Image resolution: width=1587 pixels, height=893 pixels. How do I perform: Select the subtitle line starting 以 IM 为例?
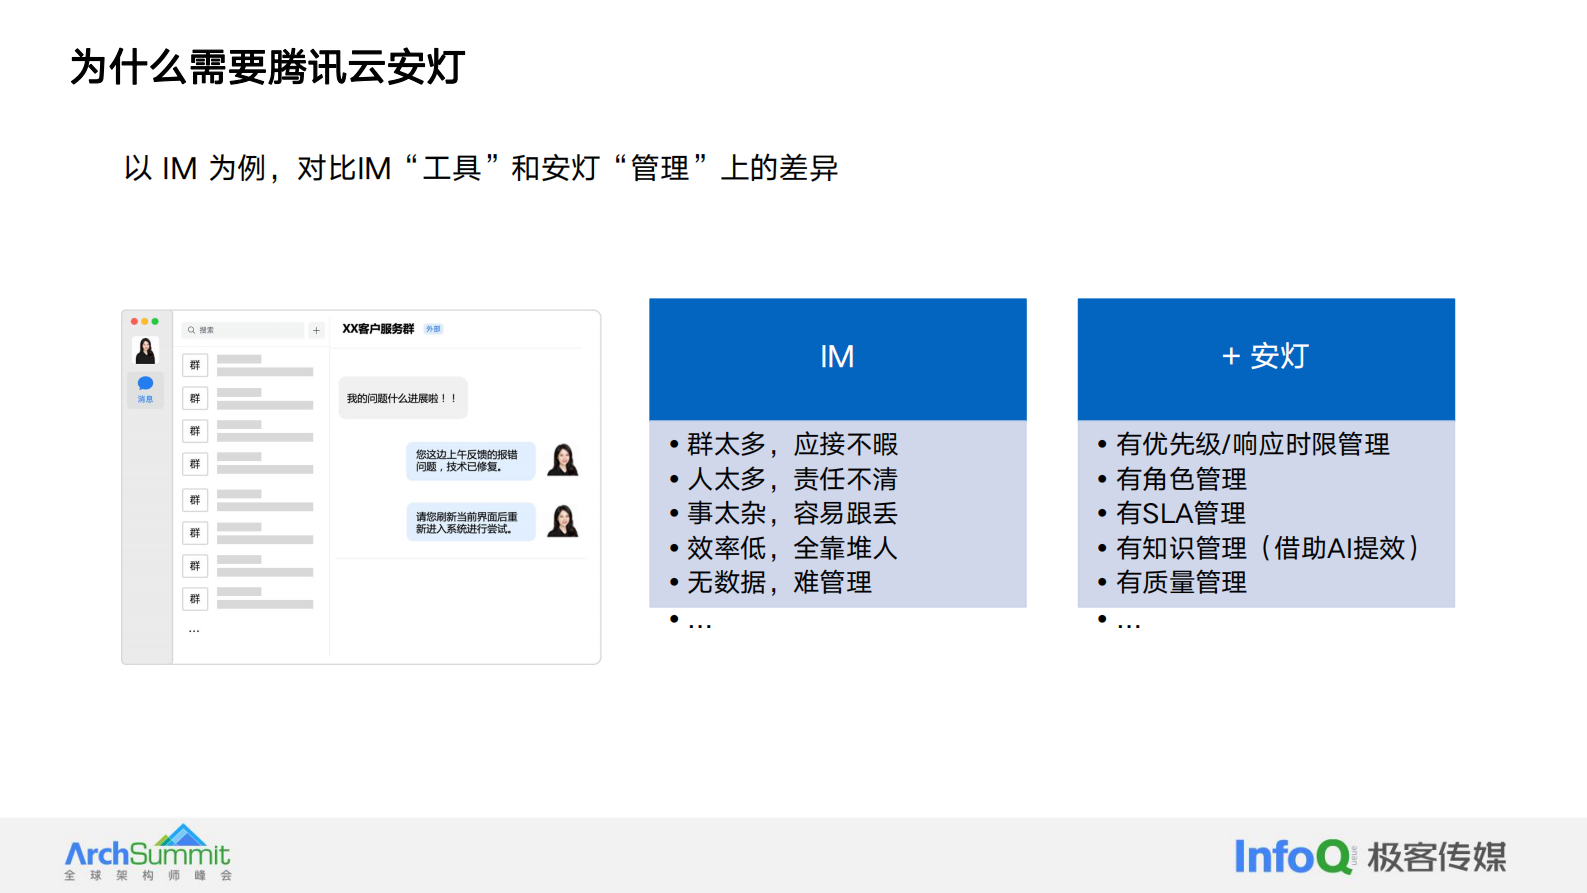point(481,168)
